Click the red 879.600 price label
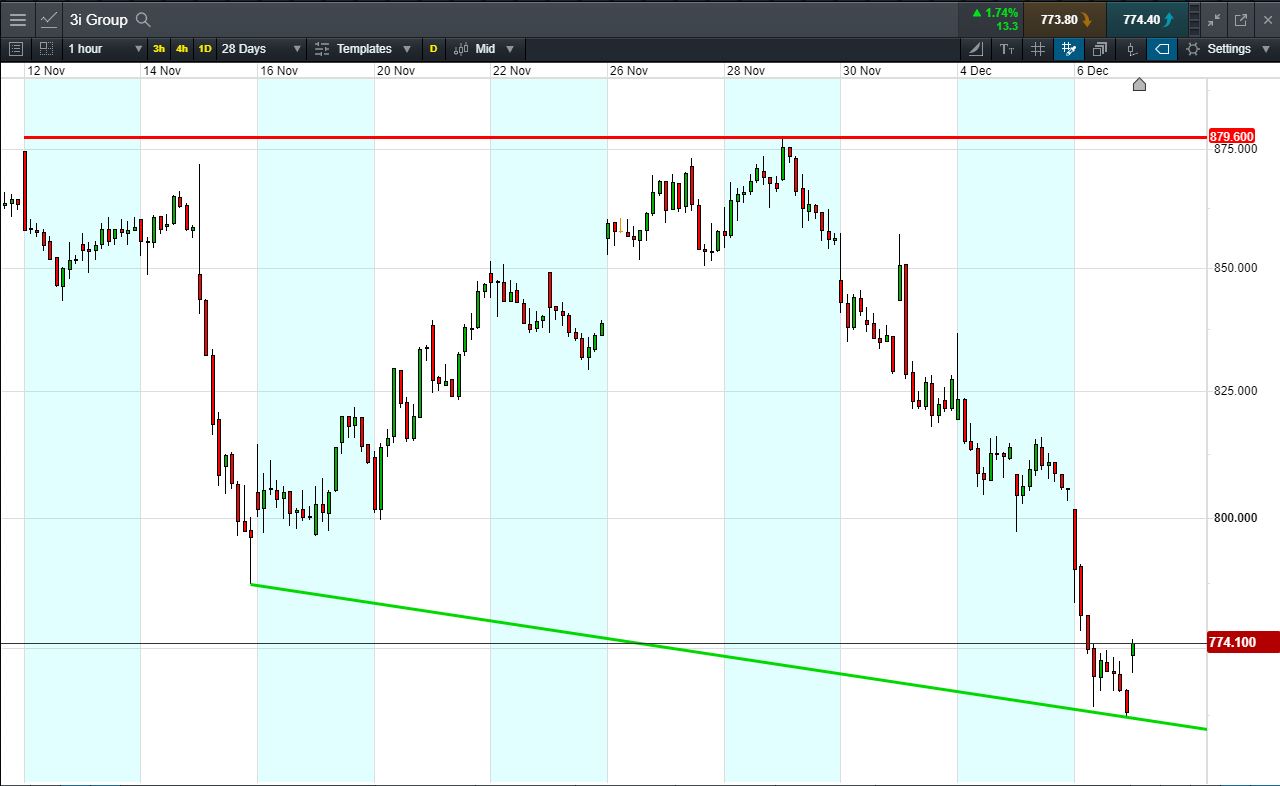Image resolution: width=1280 pixels, height=786 pixels. click(1231, 136)
